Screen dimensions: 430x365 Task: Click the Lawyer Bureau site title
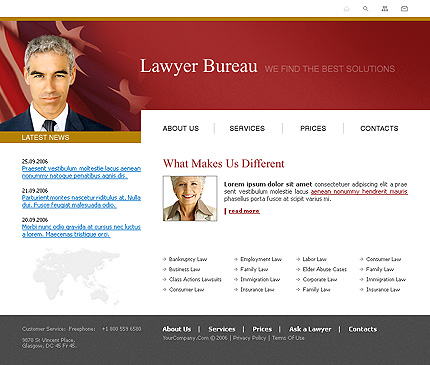pyautogui.click(x=199, y=66)
